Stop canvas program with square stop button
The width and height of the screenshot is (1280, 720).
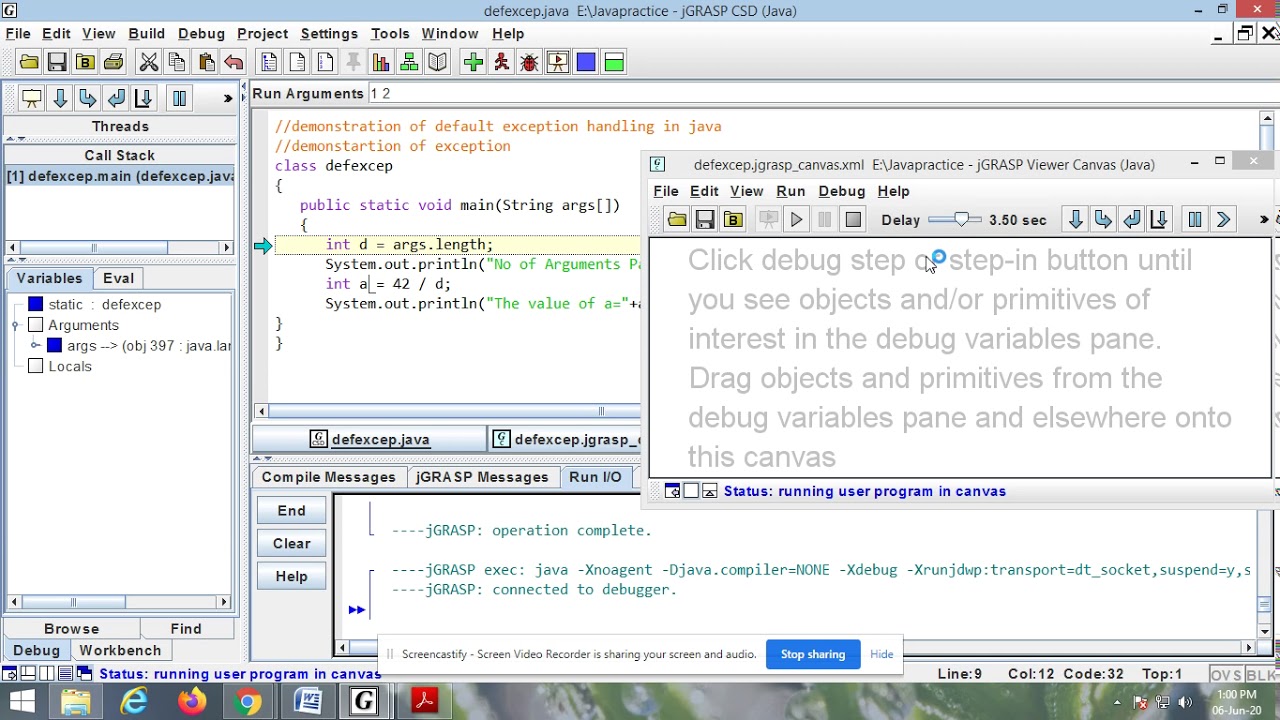point(853,220)
